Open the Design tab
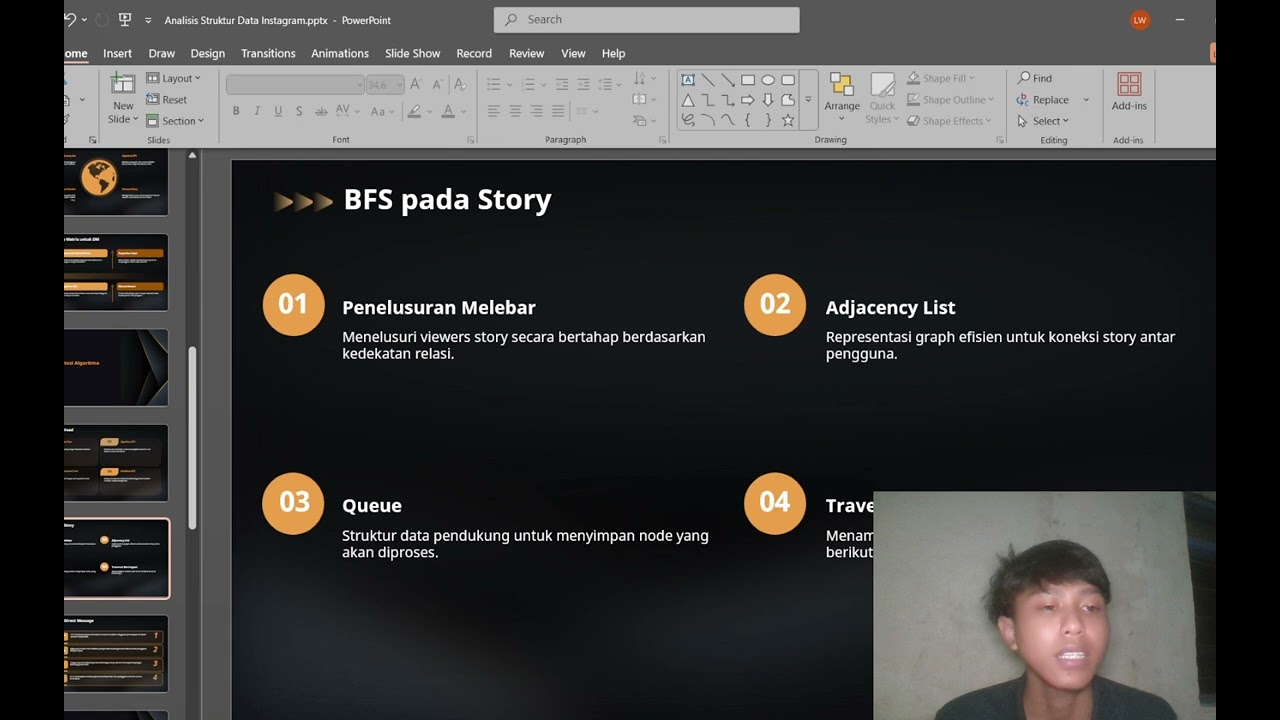 [208, 53]
